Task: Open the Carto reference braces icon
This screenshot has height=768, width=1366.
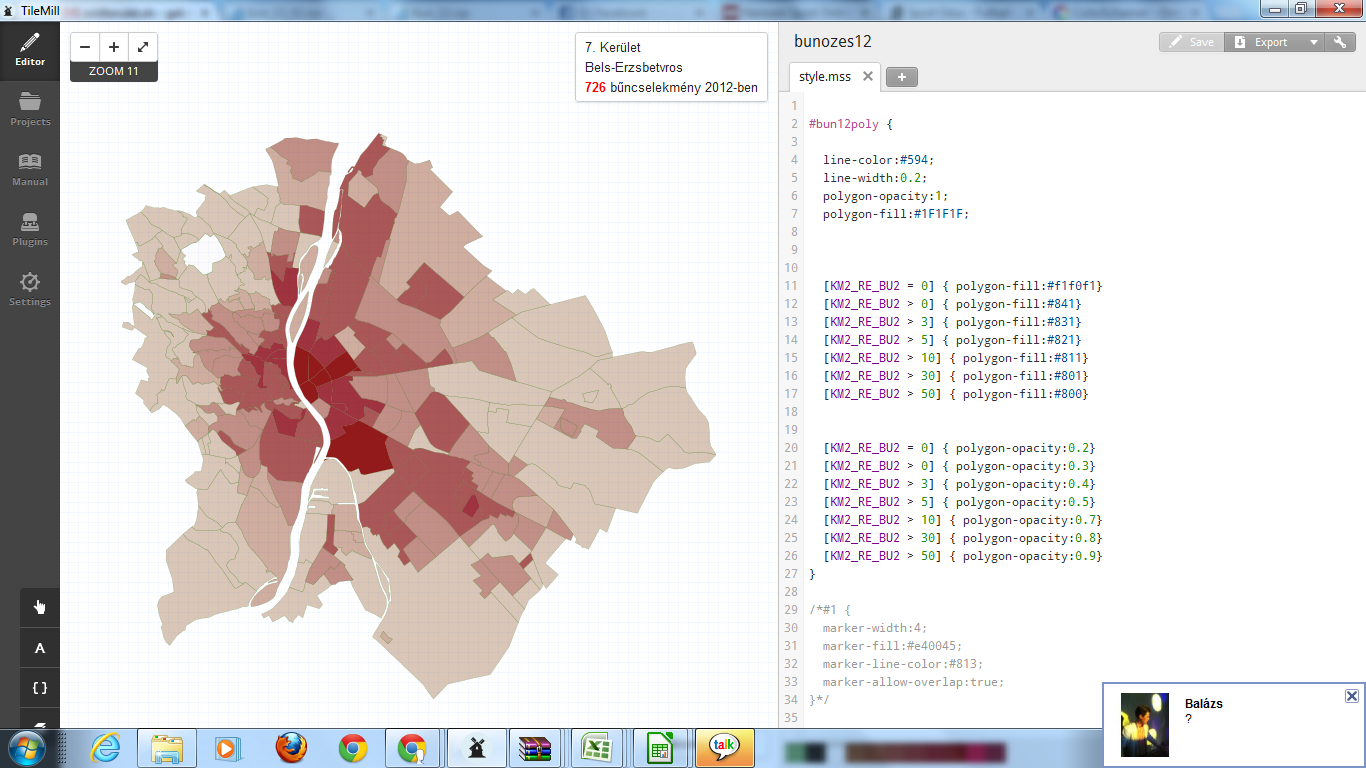Action: pyautogui.click(x=40, y=688)
